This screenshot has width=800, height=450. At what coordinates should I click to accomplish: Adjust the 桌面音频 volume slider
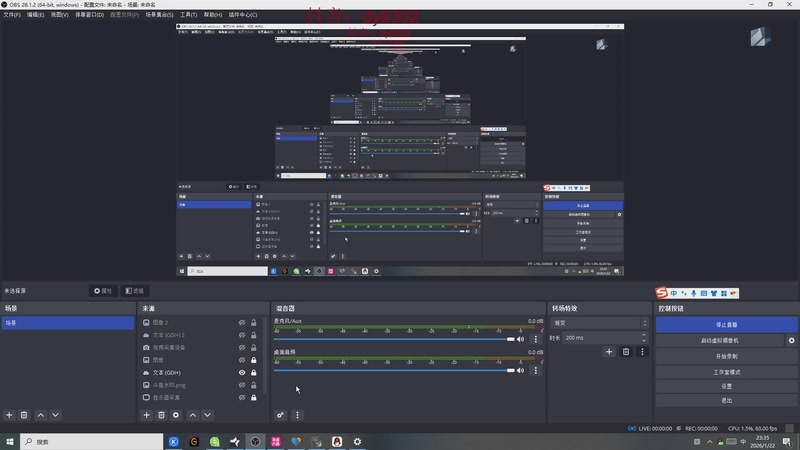click(394, 370)
